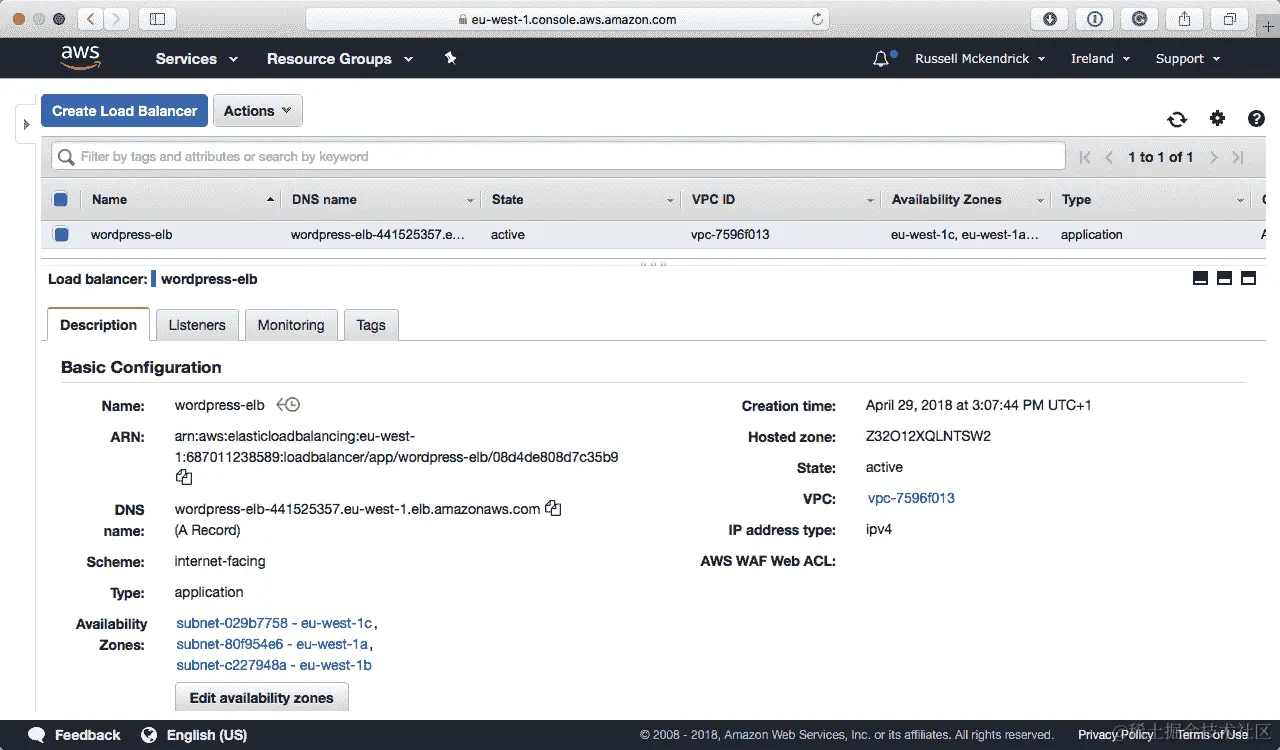Viewport: 1280px width, 750px height.
Task: Select the wordpress-elb name cell in table
Action: pos(131,235)
